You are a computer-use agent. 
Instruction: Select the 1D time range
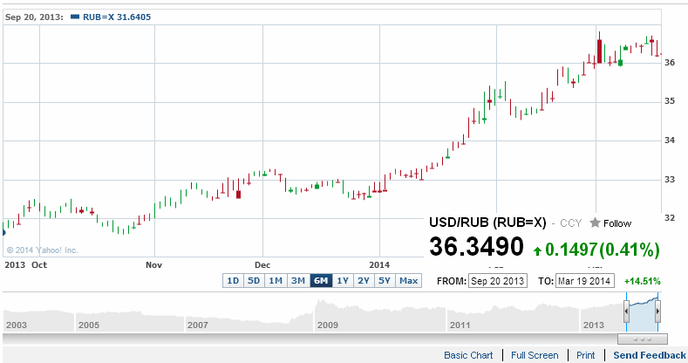coord(233,280)
